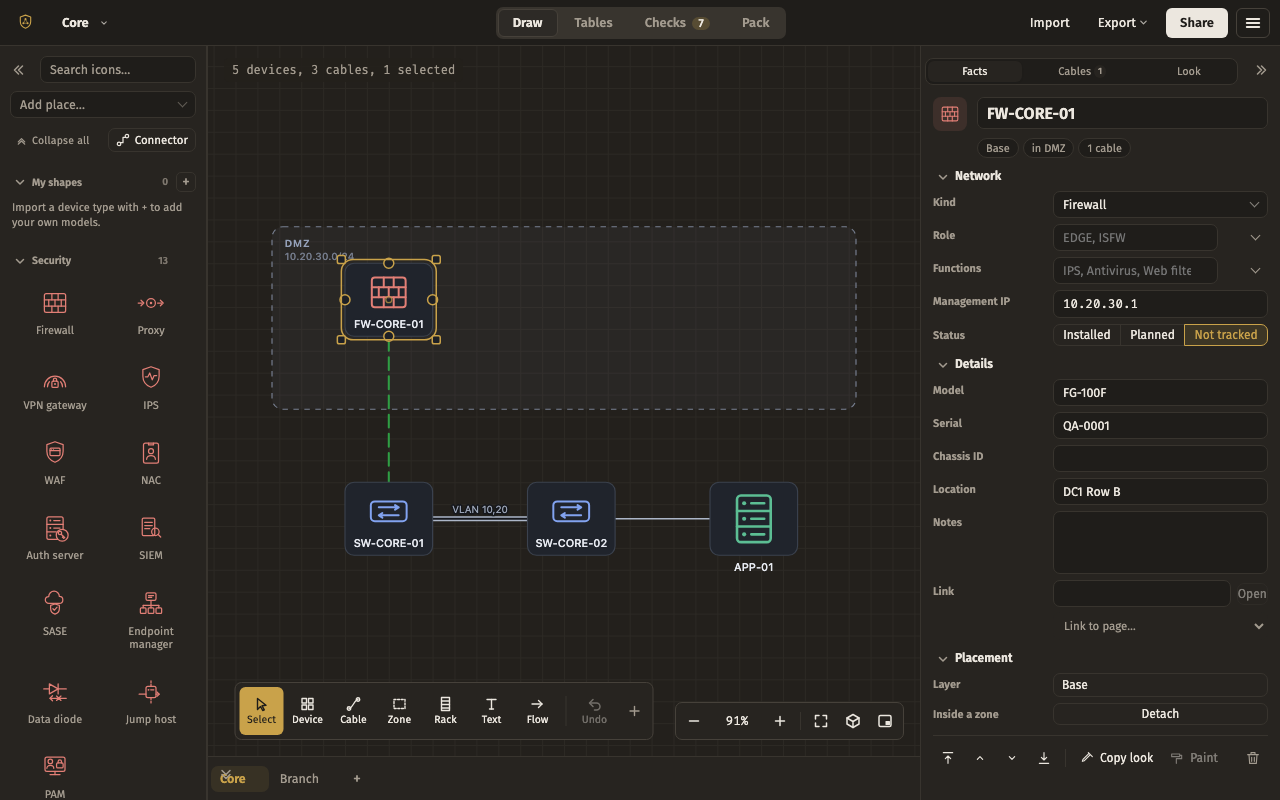Open the Checks tab
The image size is (1280, 800).
click(x=677, y=23)
